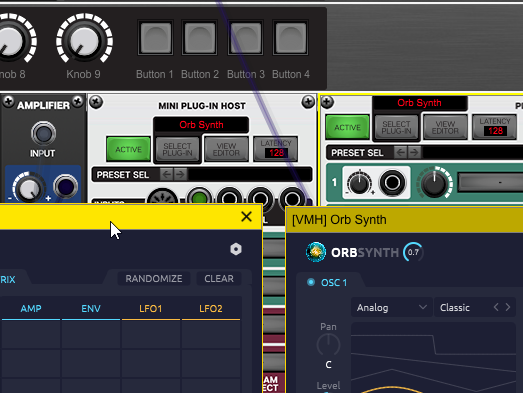
Task: Click LATENCY 128 display in selected host
Action: coord(495,127)
